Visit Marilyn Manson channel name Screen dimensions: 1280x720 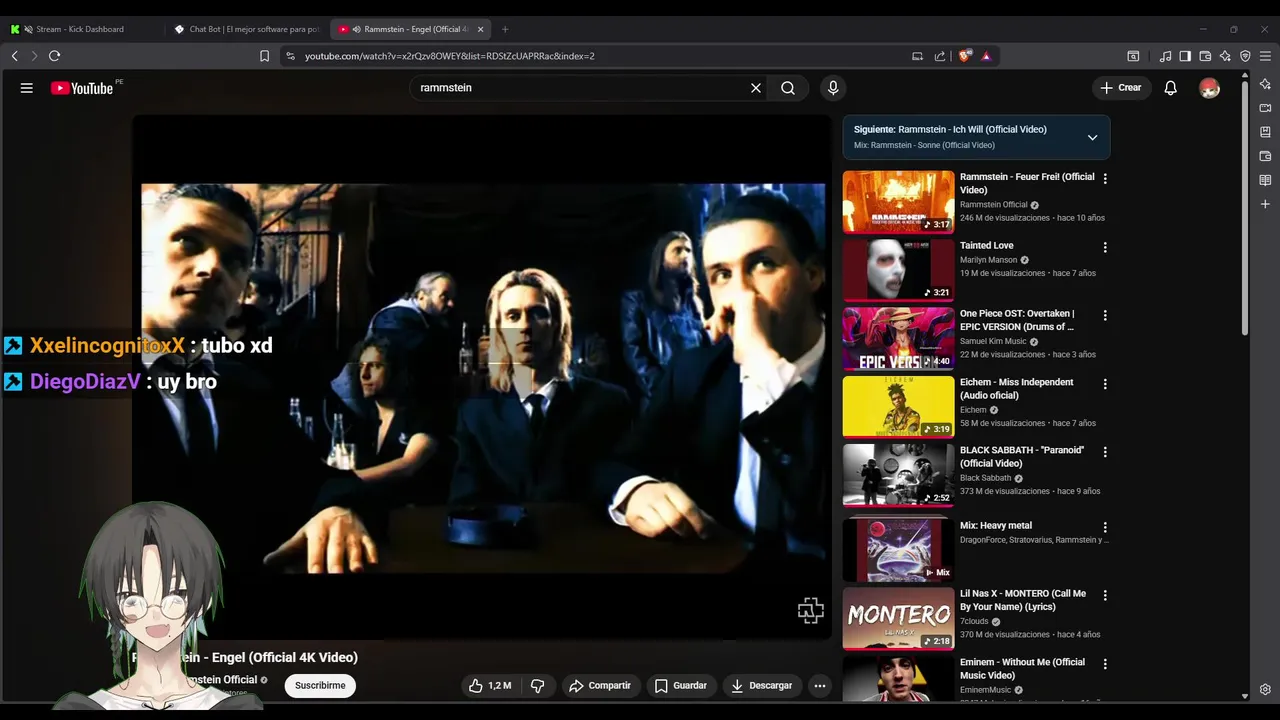pos(988,260)
